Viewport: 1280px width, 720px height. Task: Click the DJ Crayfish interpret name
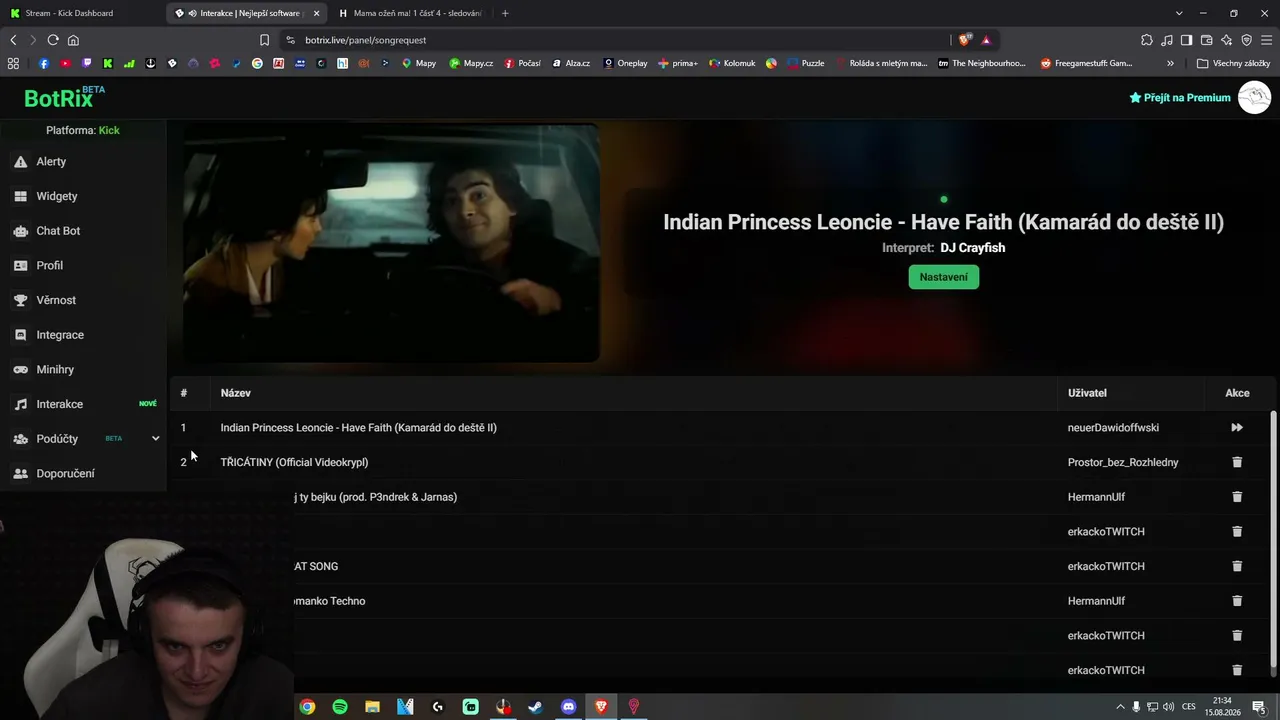coord(972,248)
